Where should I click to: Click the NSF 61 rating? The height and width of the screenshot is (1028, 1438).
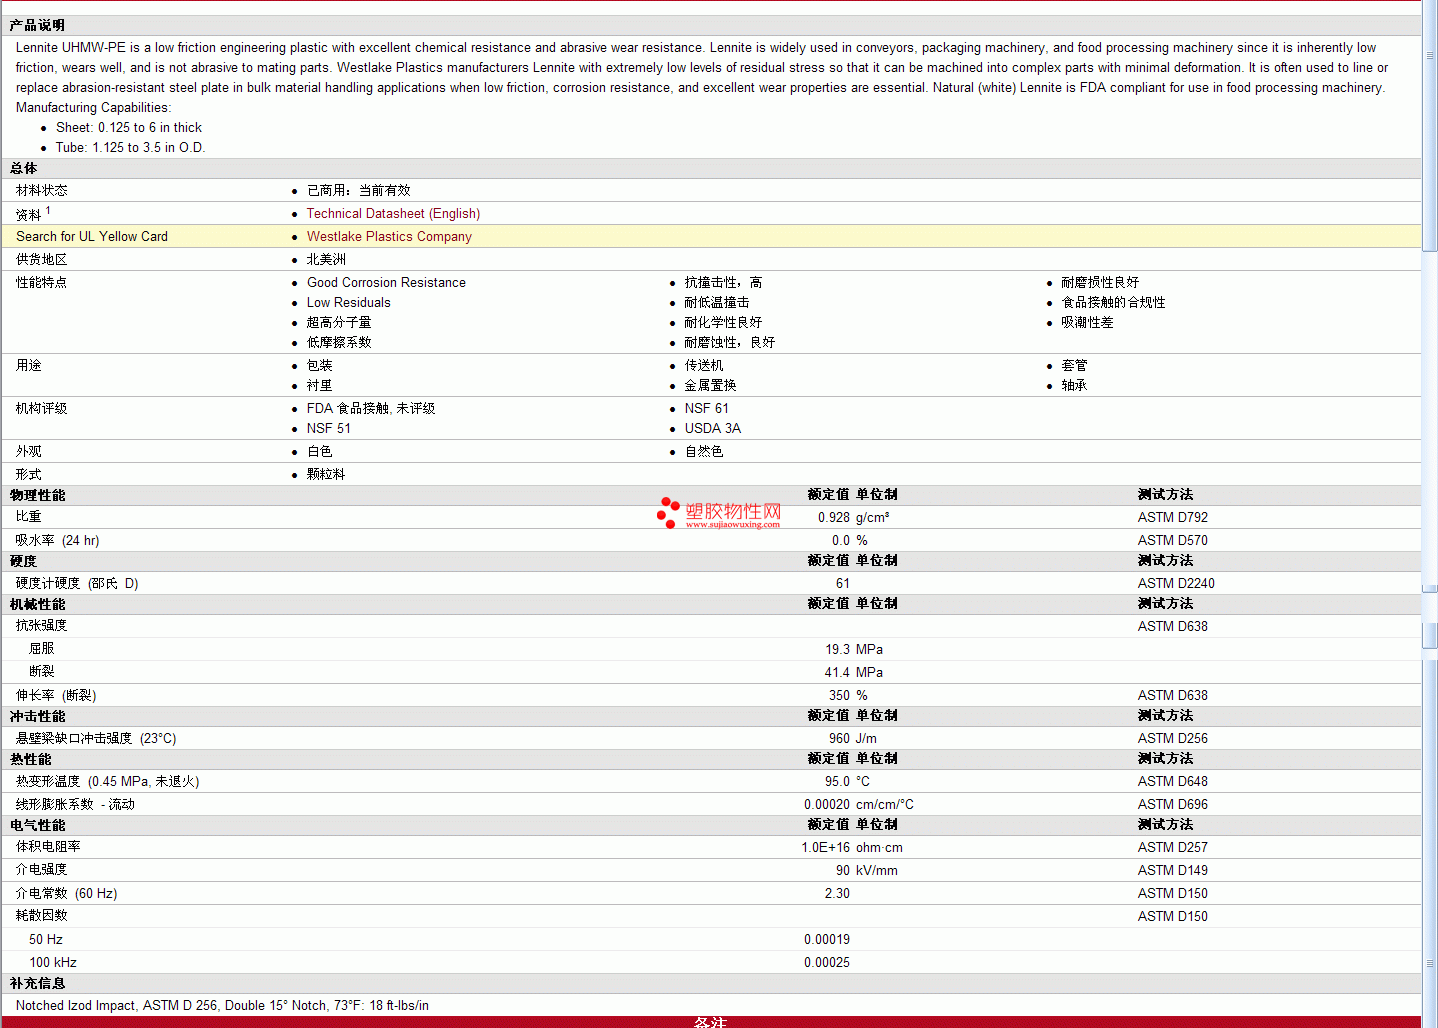pos(707,408)
